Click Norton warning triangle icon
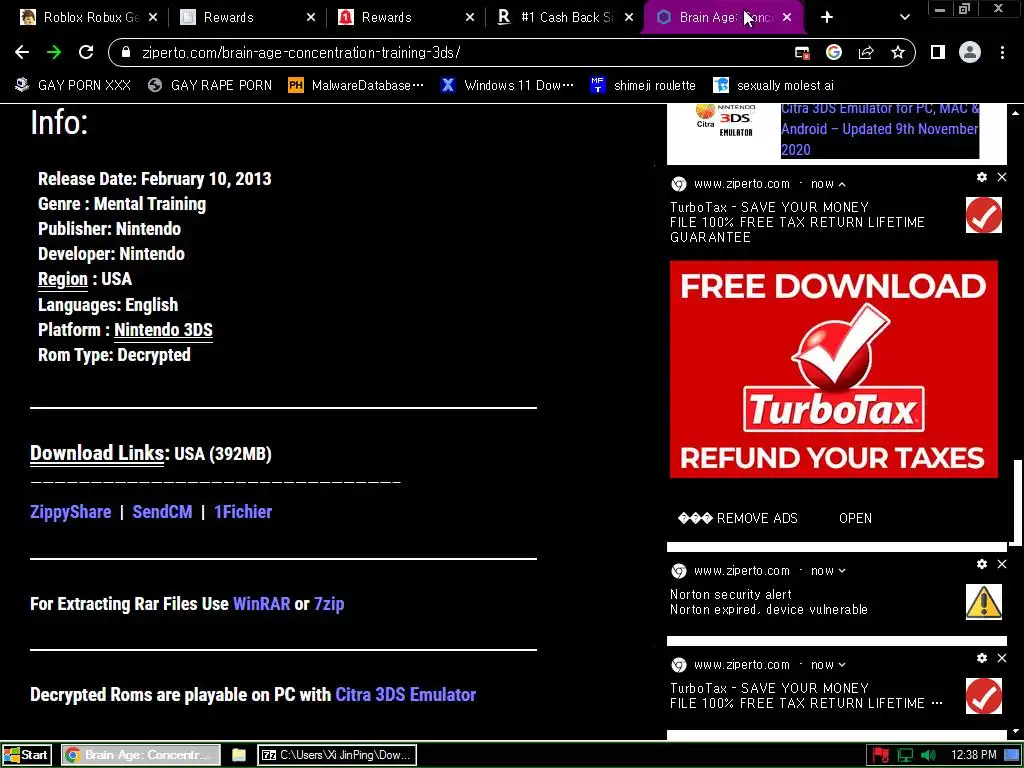The width and height of the screenshot is (1024, 768). click(984, 601)
